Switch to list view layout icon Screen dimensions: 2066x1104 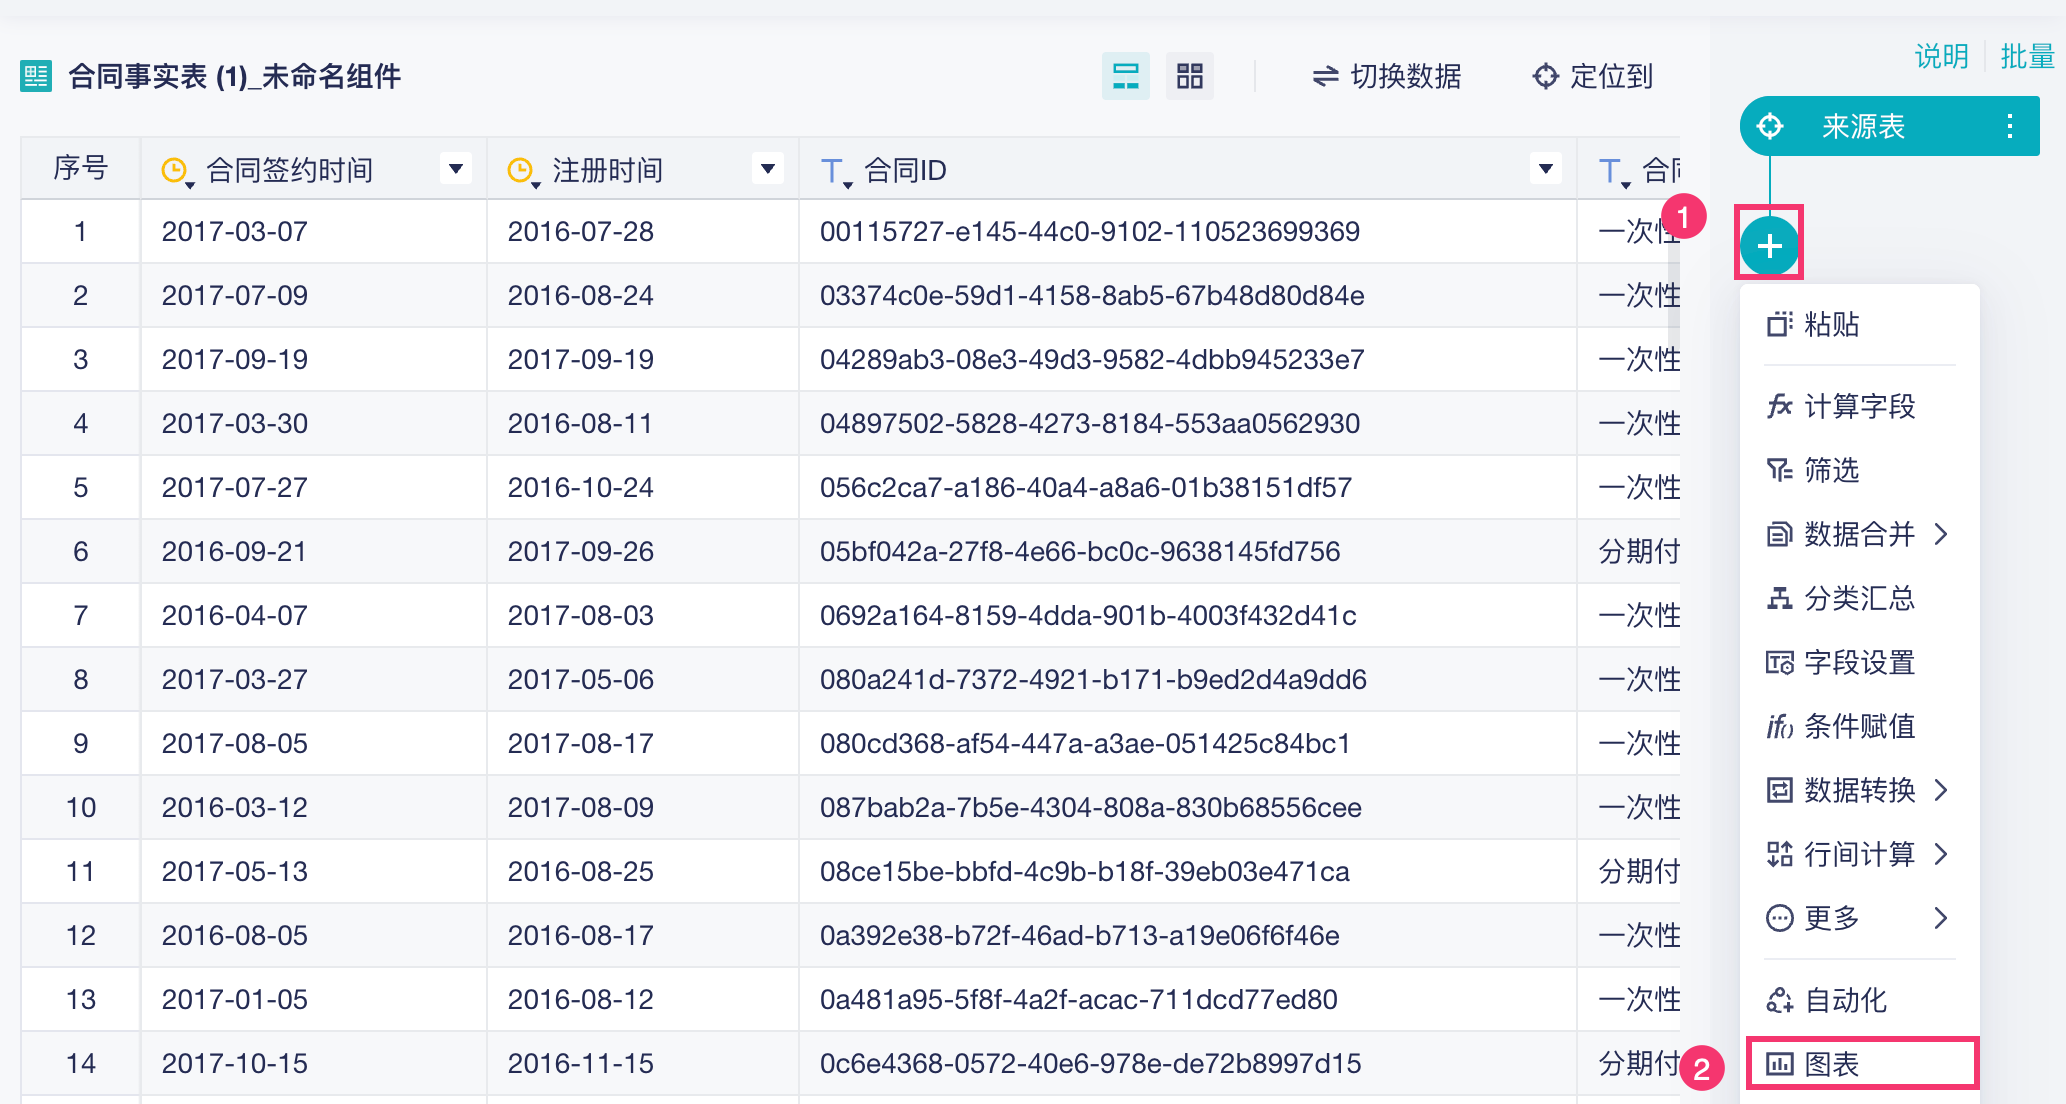[x=1125, y=76]
